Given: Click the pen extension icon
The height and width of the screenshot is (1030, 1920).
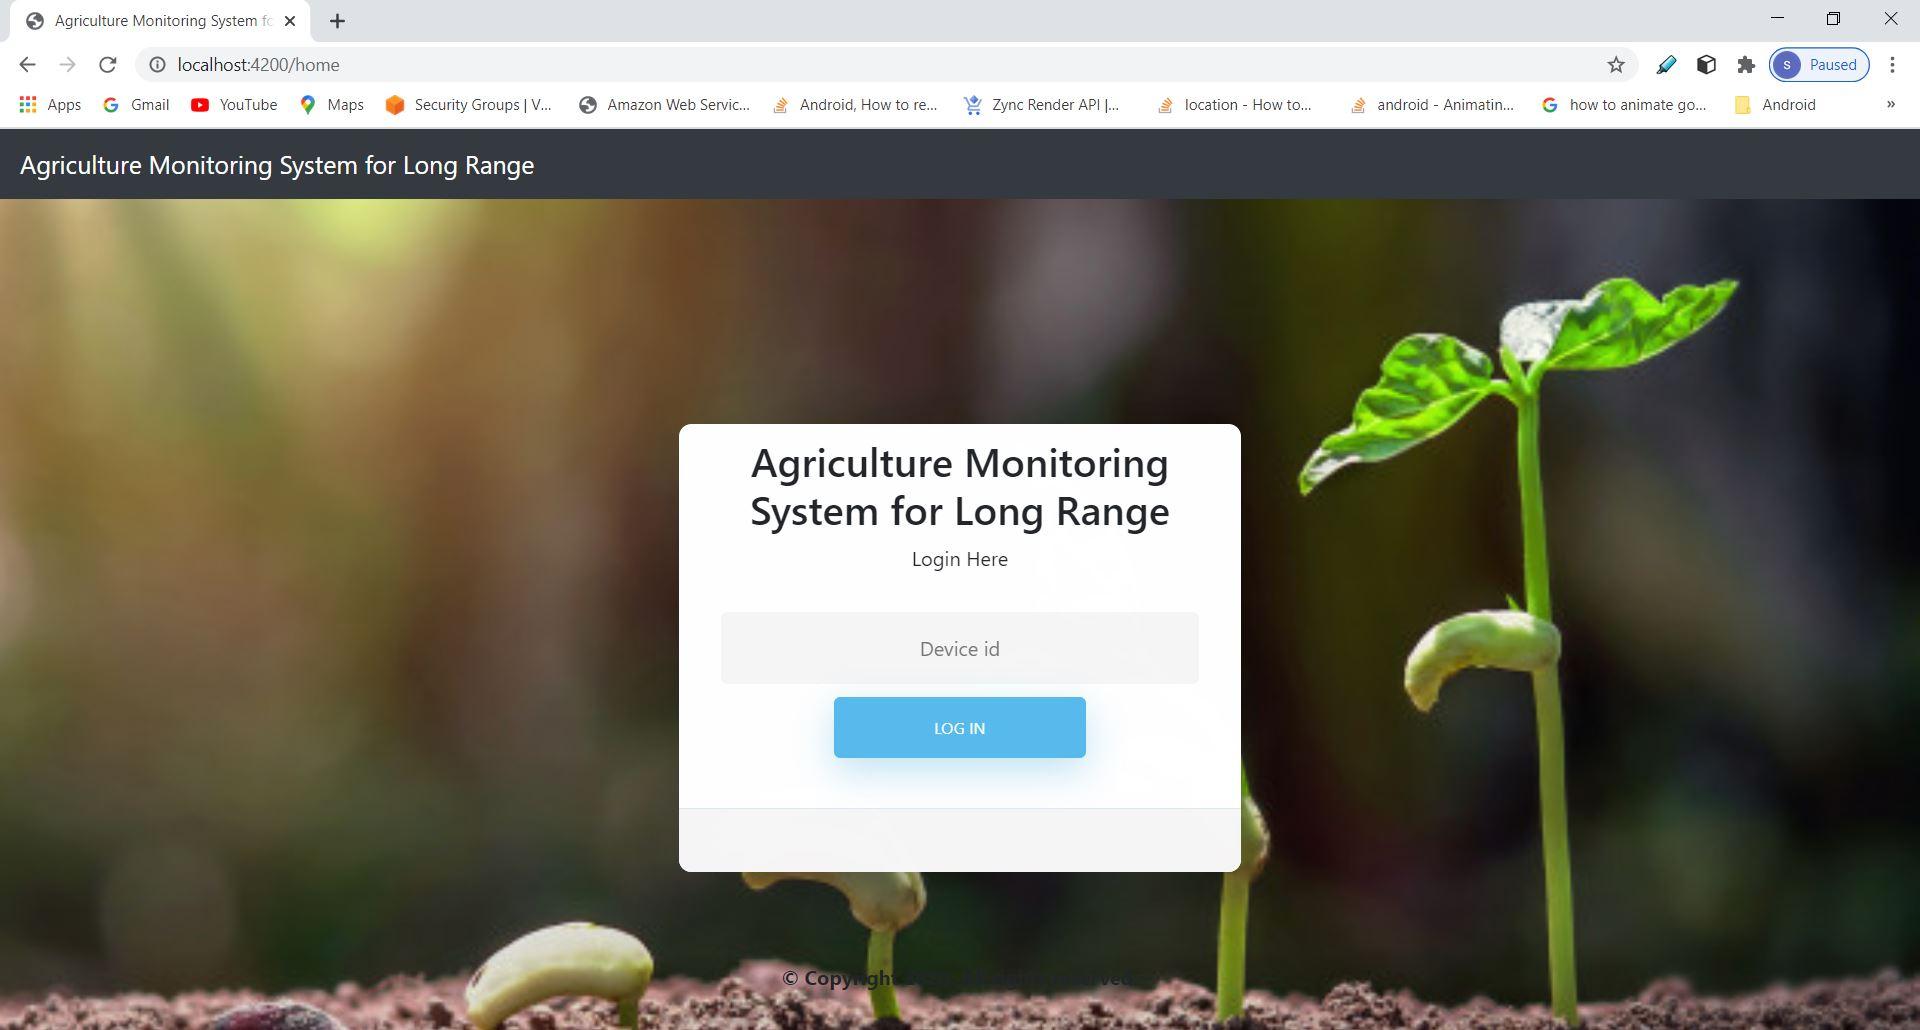Looking at the screenshot, I should click(x=1666, y=65).
